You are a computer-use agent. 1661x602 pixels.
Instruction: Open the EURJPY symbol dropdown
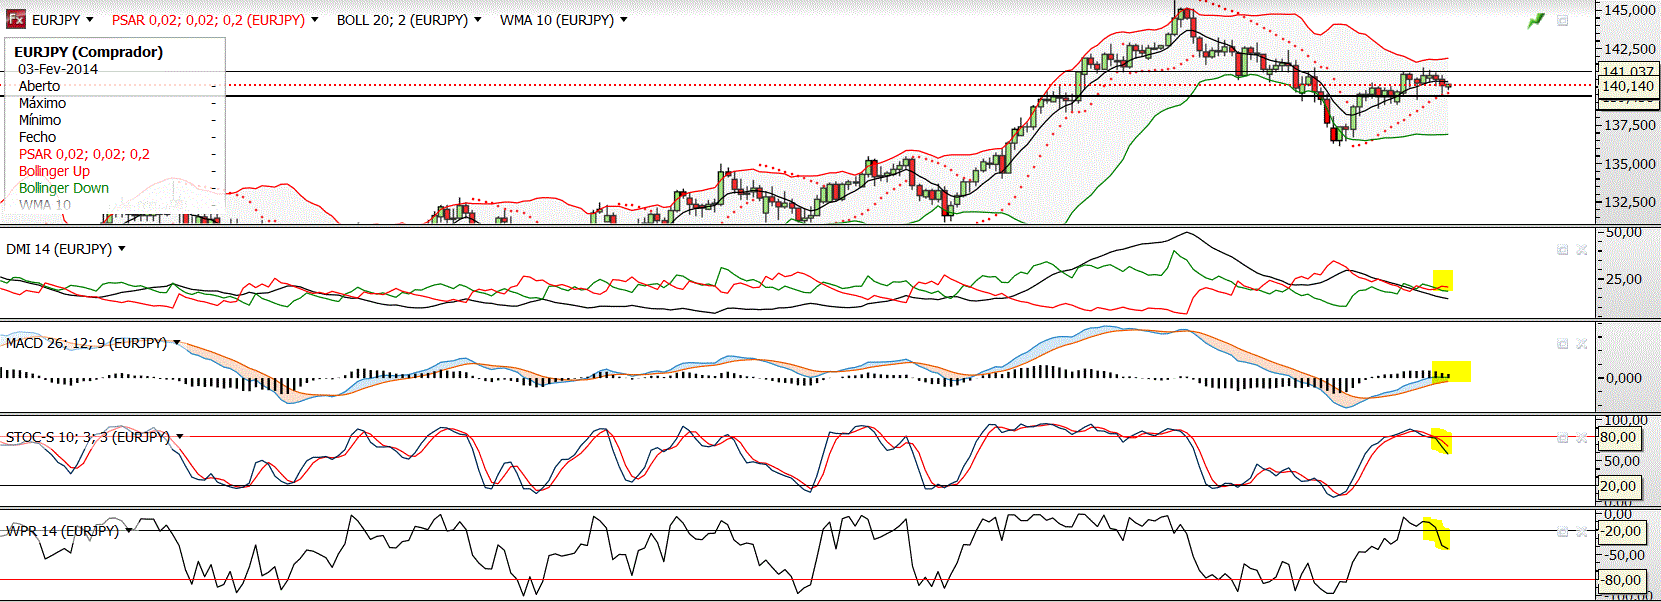(x=90, y=20)
